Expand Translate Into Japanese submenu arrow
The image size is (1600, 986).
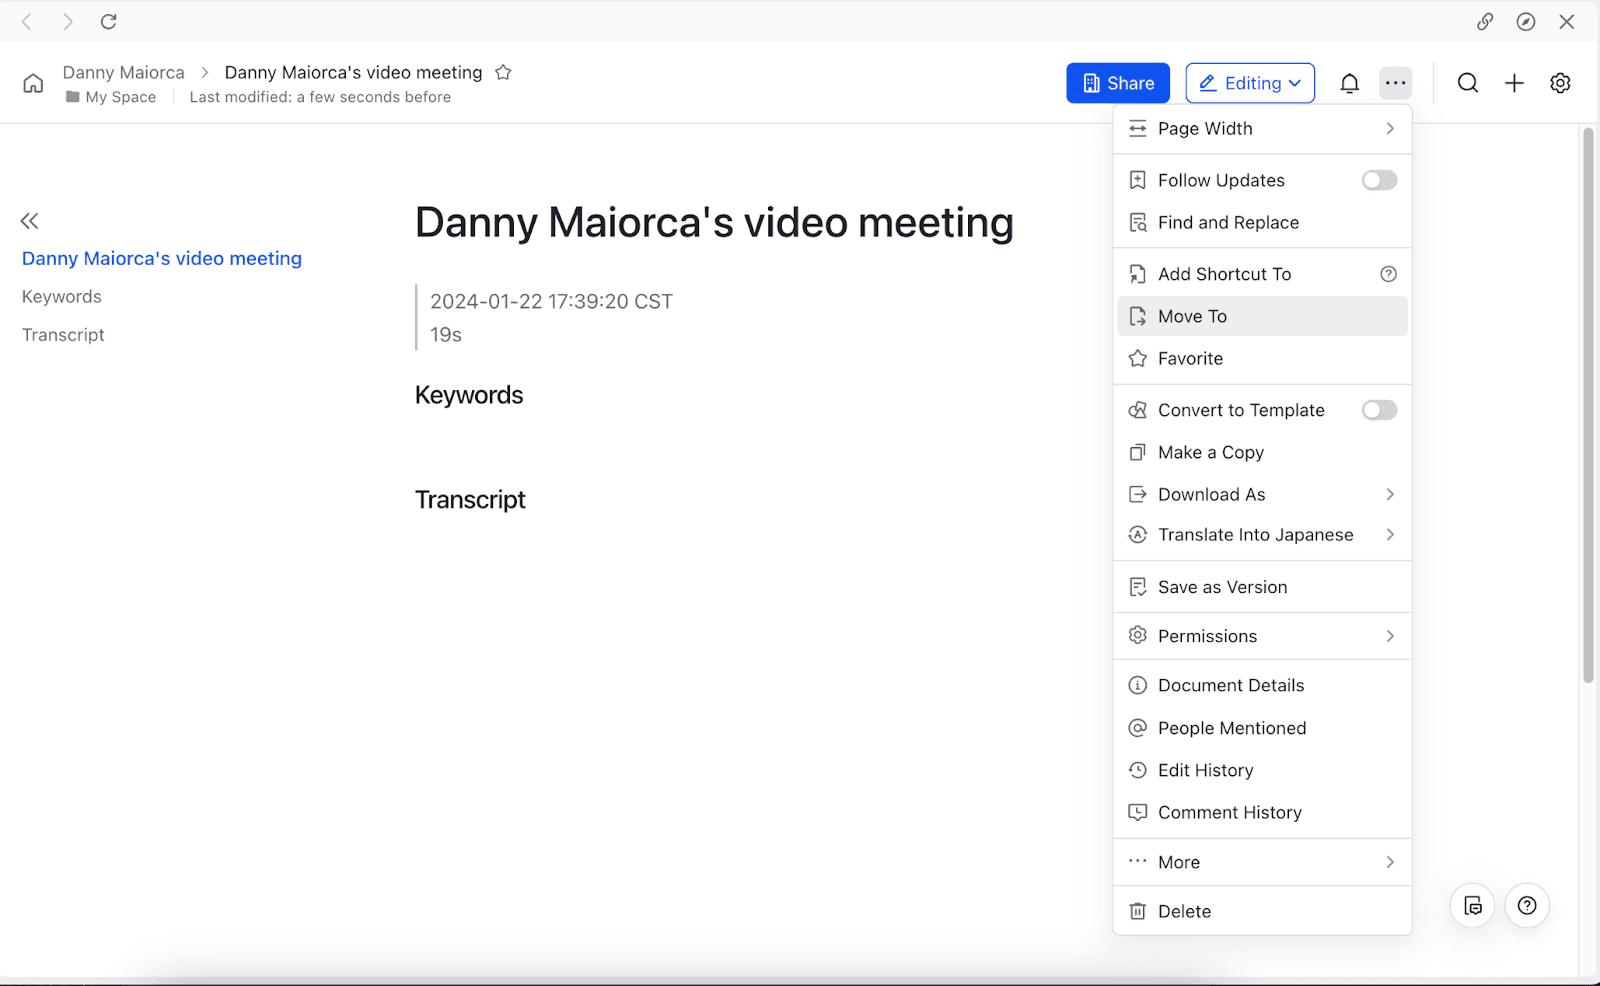(x=1390, y=535)
